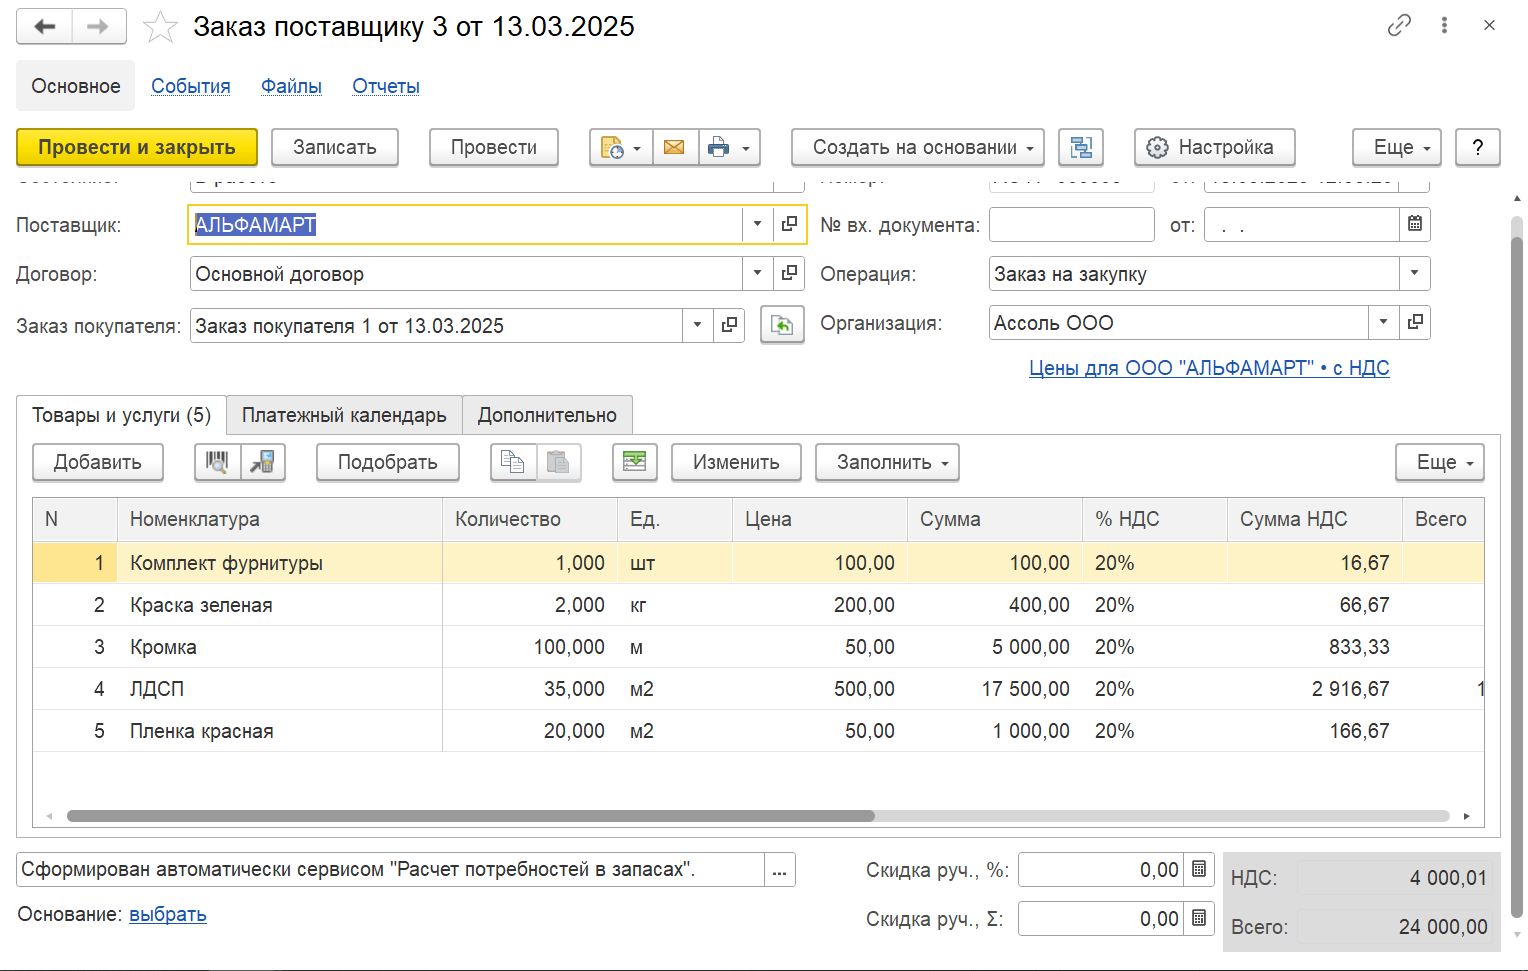Expand the Организация dropdown arrow
The image size is (1528, 971).
pos(1384,322)
